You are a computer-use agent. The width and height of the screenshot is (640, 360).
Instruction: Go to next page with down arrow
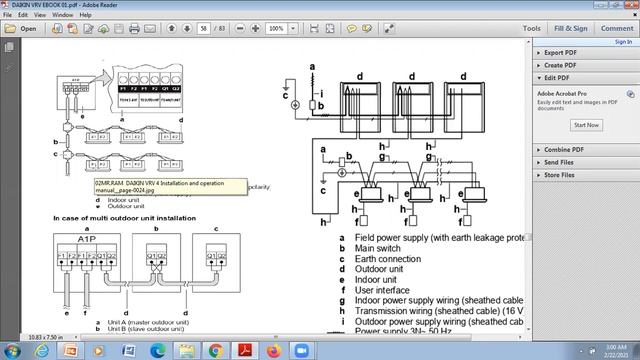pos(187,29)
